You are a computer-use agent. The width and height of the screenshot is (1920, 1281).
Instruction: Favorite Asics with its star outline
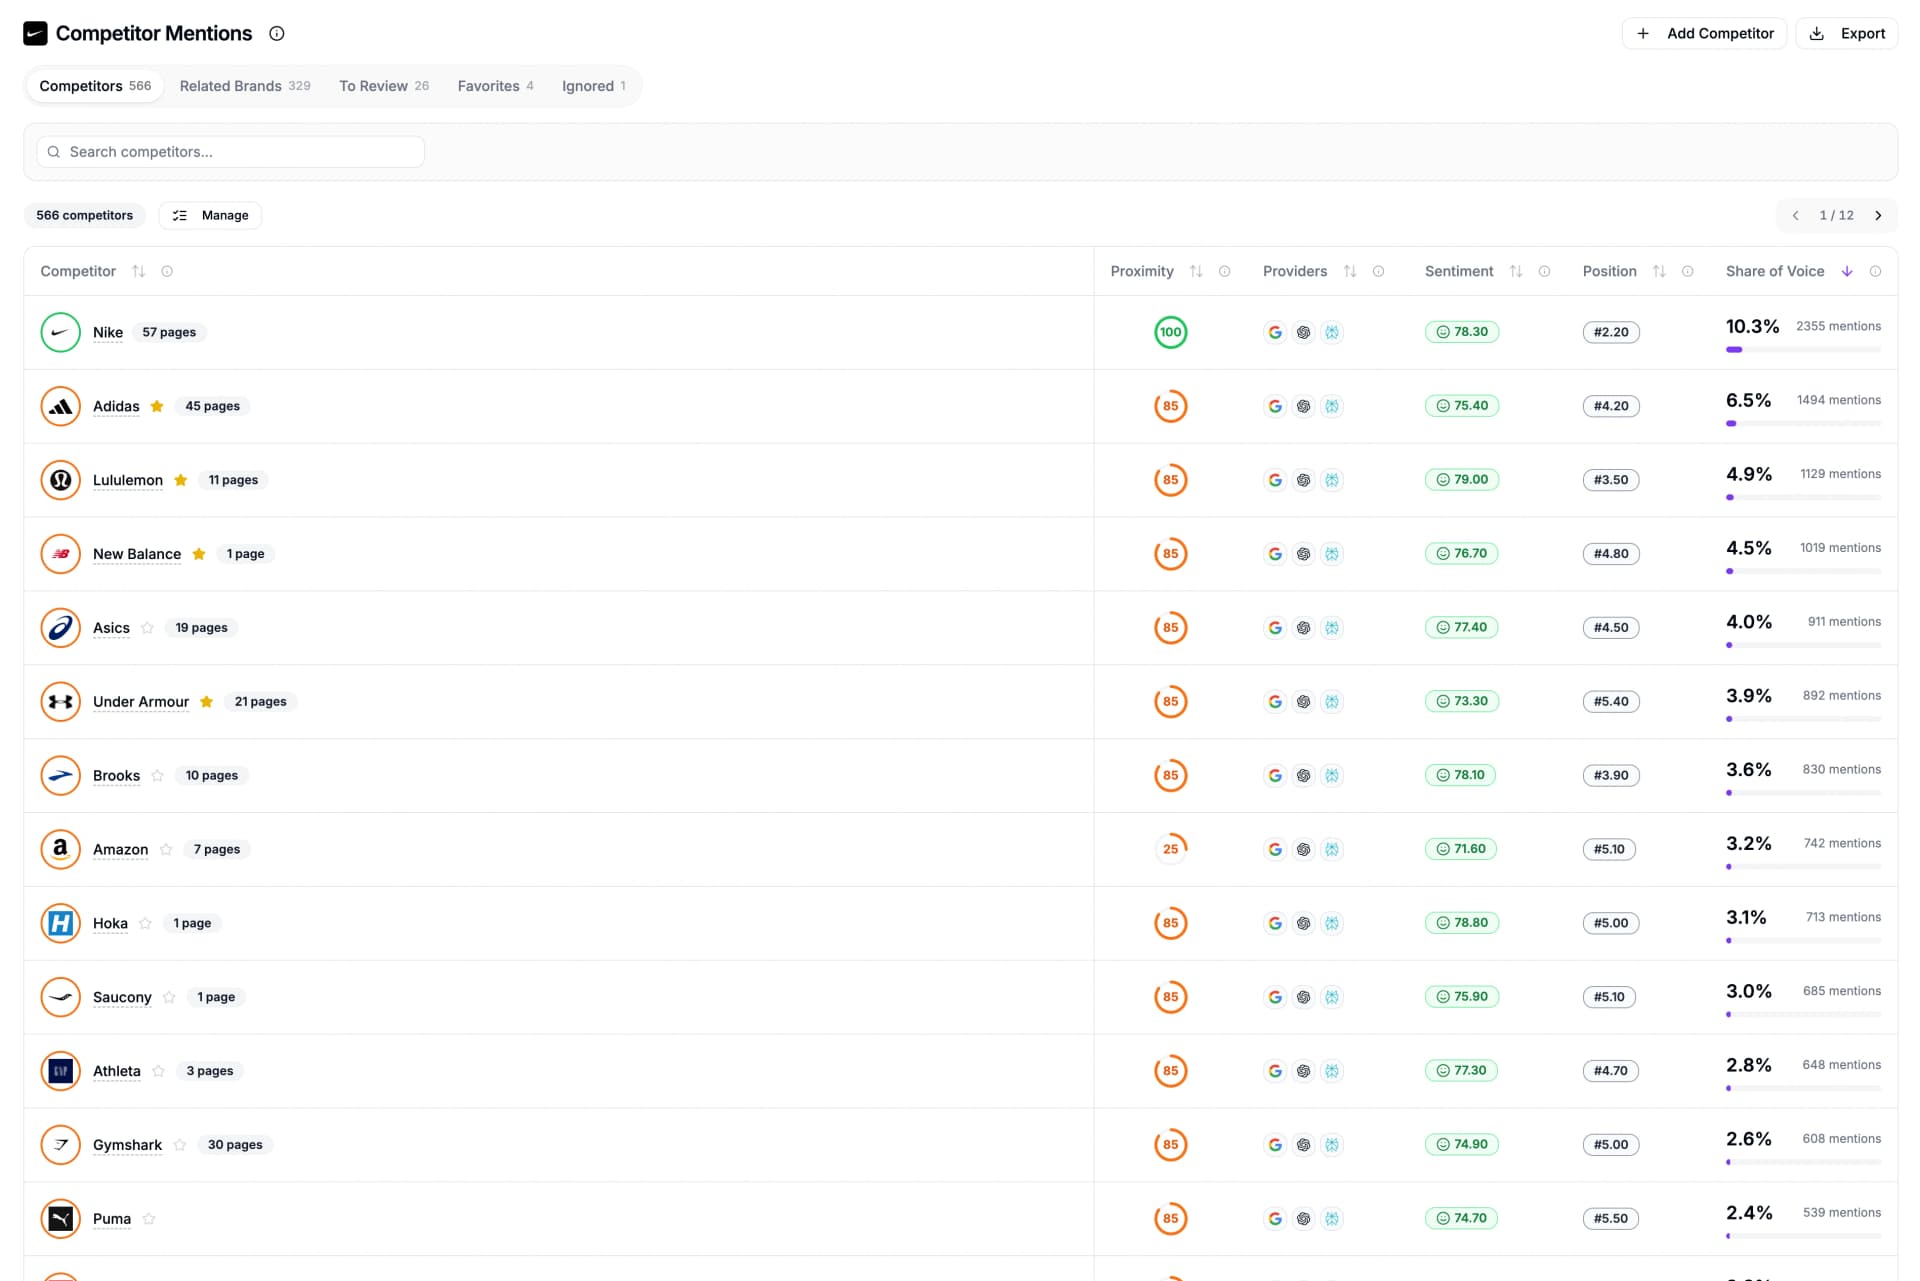coord(148,628)
